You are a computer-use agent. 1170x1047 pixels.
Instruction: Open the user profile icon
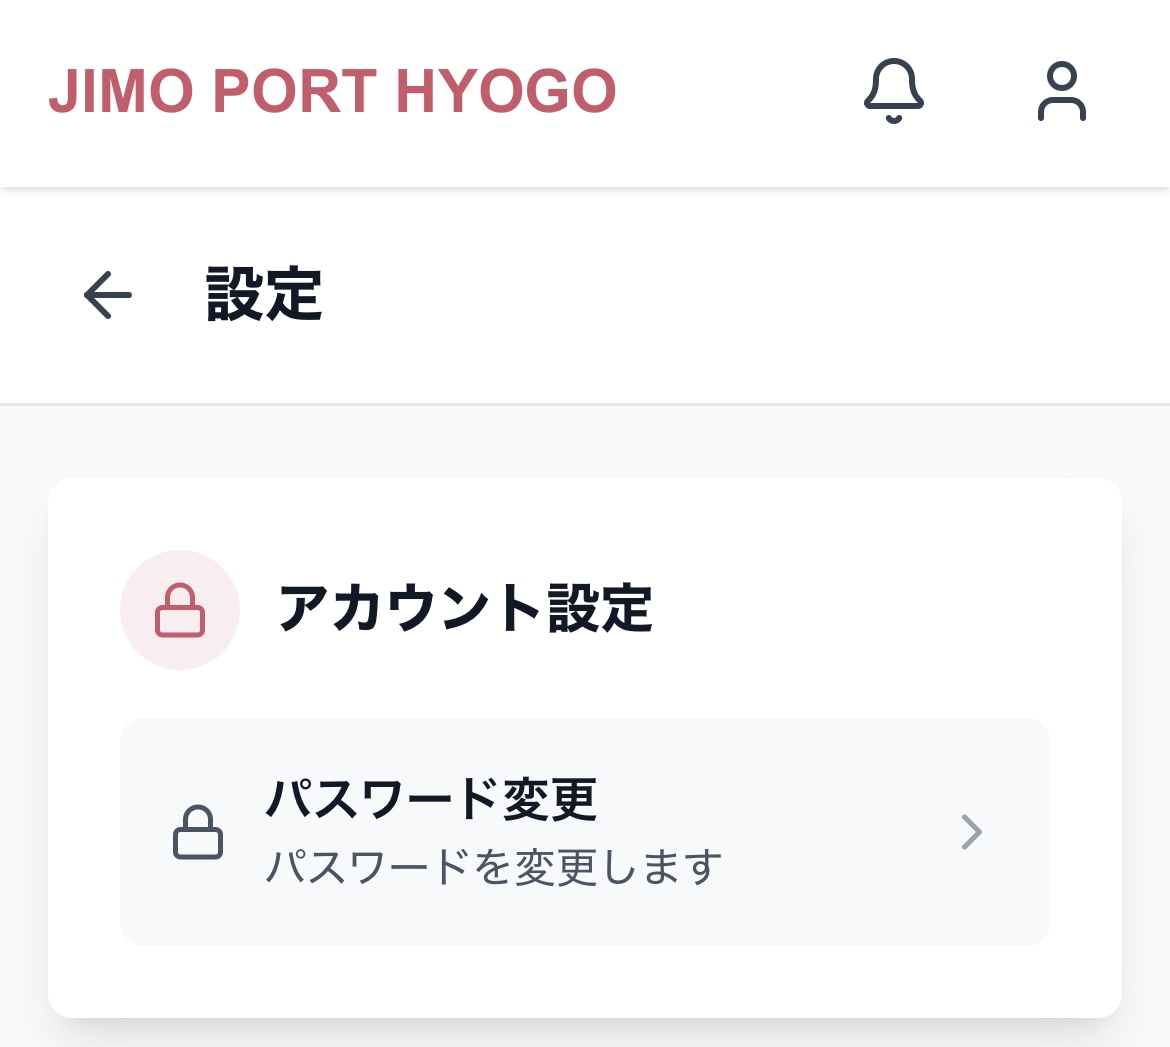(1061, 92)
